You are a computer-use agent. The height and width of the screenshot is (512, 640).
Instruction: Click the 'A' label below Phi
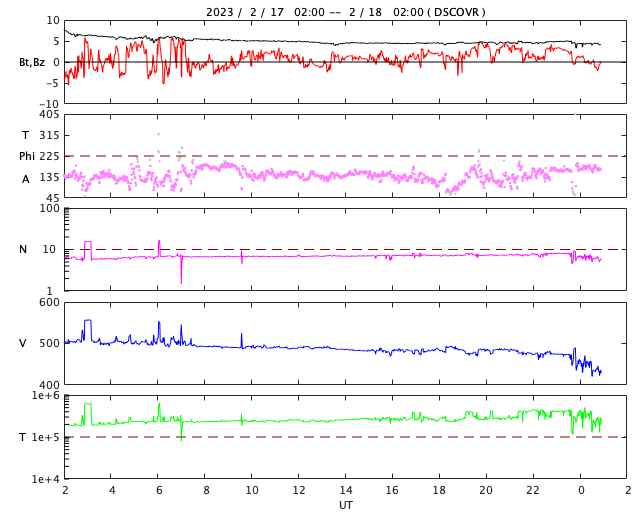[x=26, y=179]
